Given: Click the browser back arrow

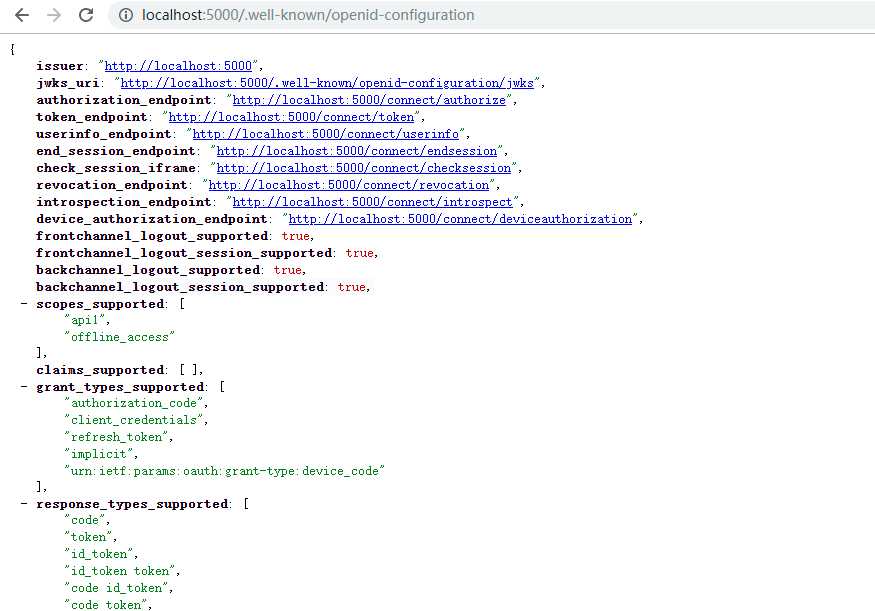Looking at the screenshot, I should 22,15.
